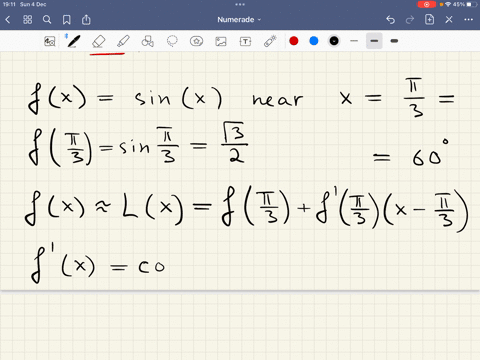
Task: Choose the blue pen color
Action: (x=314, y=41)
